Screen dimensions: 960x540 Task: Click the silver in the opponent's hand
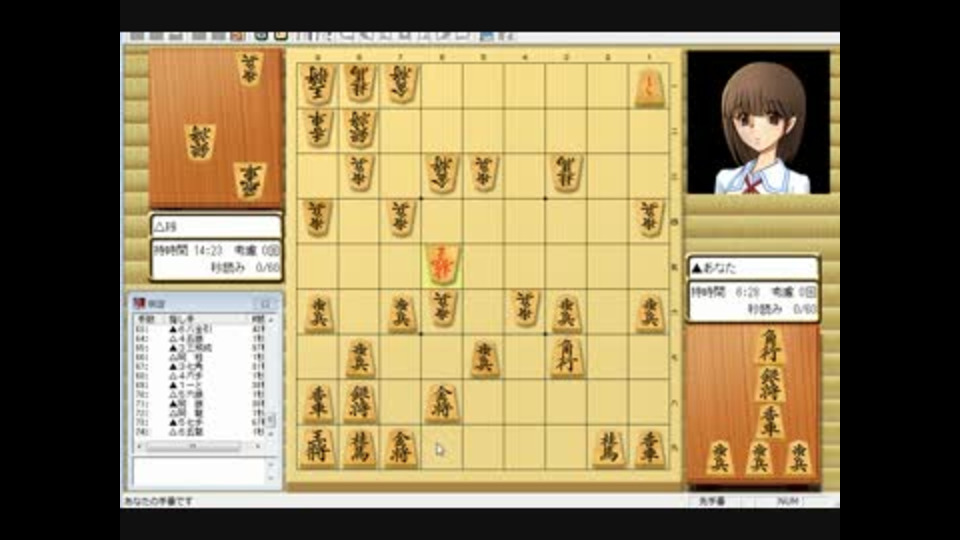point(200,142)
